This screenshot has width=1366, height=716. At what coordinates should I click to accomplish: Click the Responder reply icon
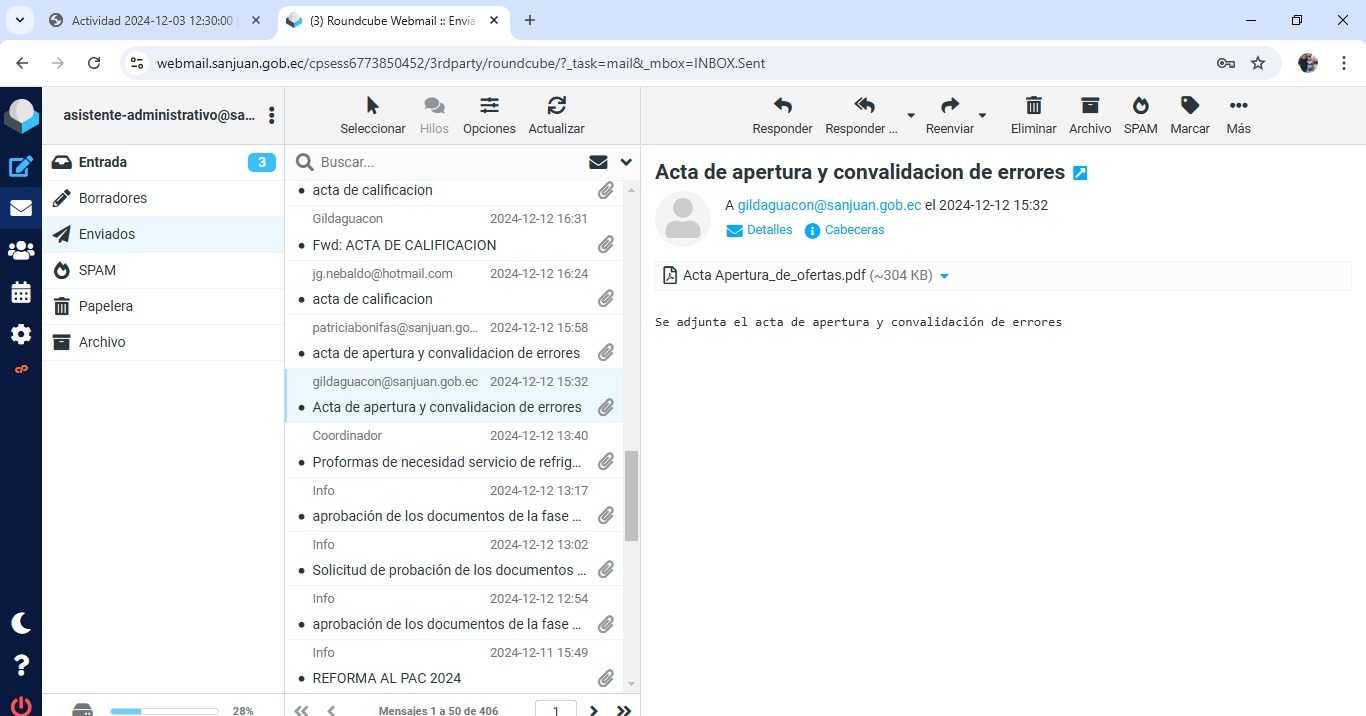click(782, 106)
